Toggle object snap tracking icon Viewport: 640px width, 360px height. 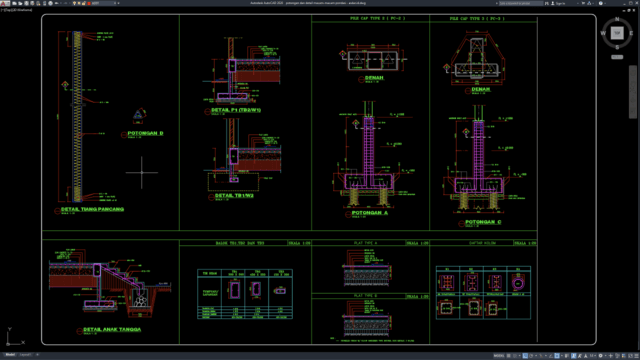pyautogui.click(x=550, y=356)
